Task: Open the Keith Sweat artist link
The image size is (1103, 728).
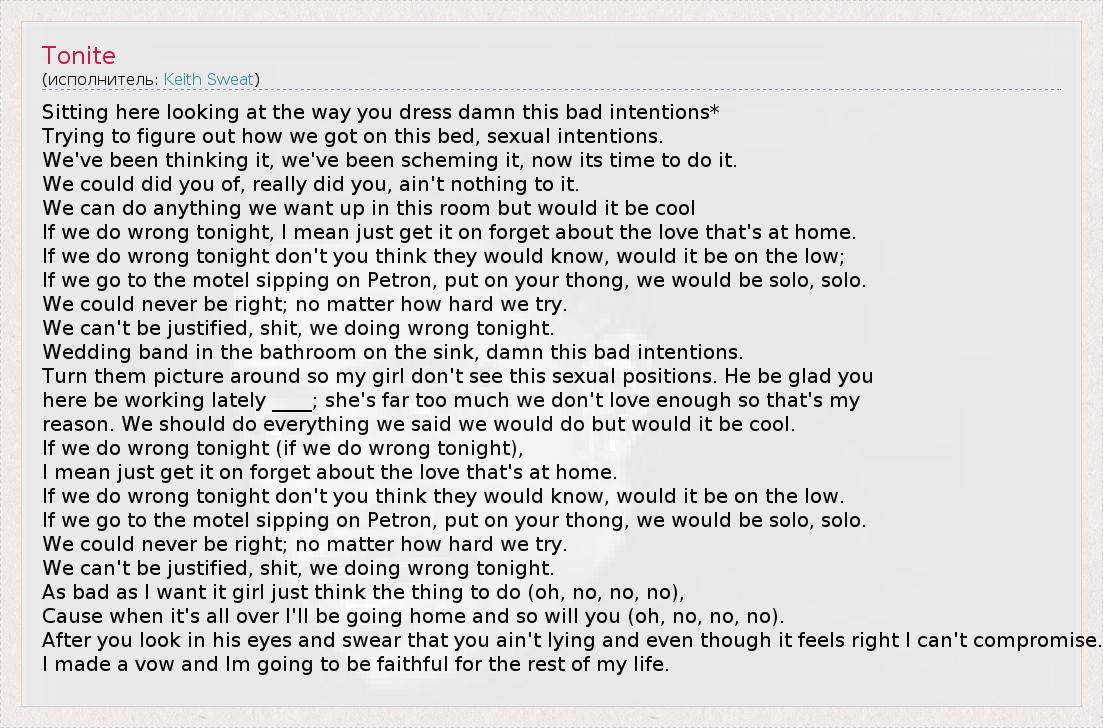Action: 211,79
